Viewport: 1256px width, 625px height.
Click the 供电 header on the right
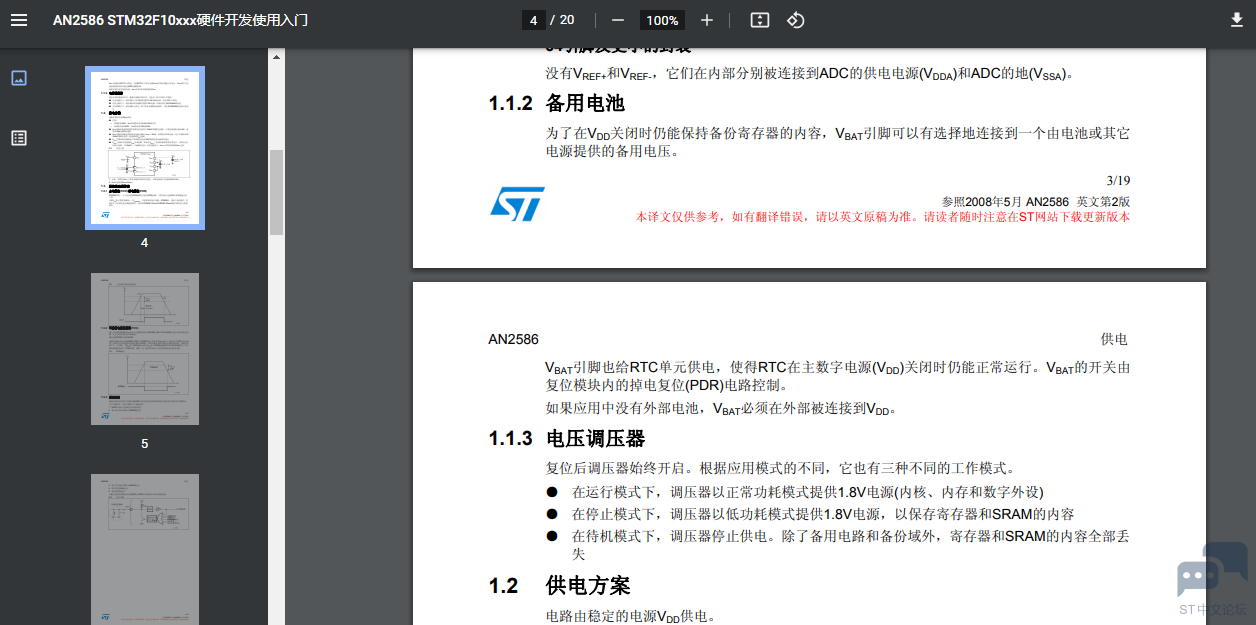[1114, 339]
